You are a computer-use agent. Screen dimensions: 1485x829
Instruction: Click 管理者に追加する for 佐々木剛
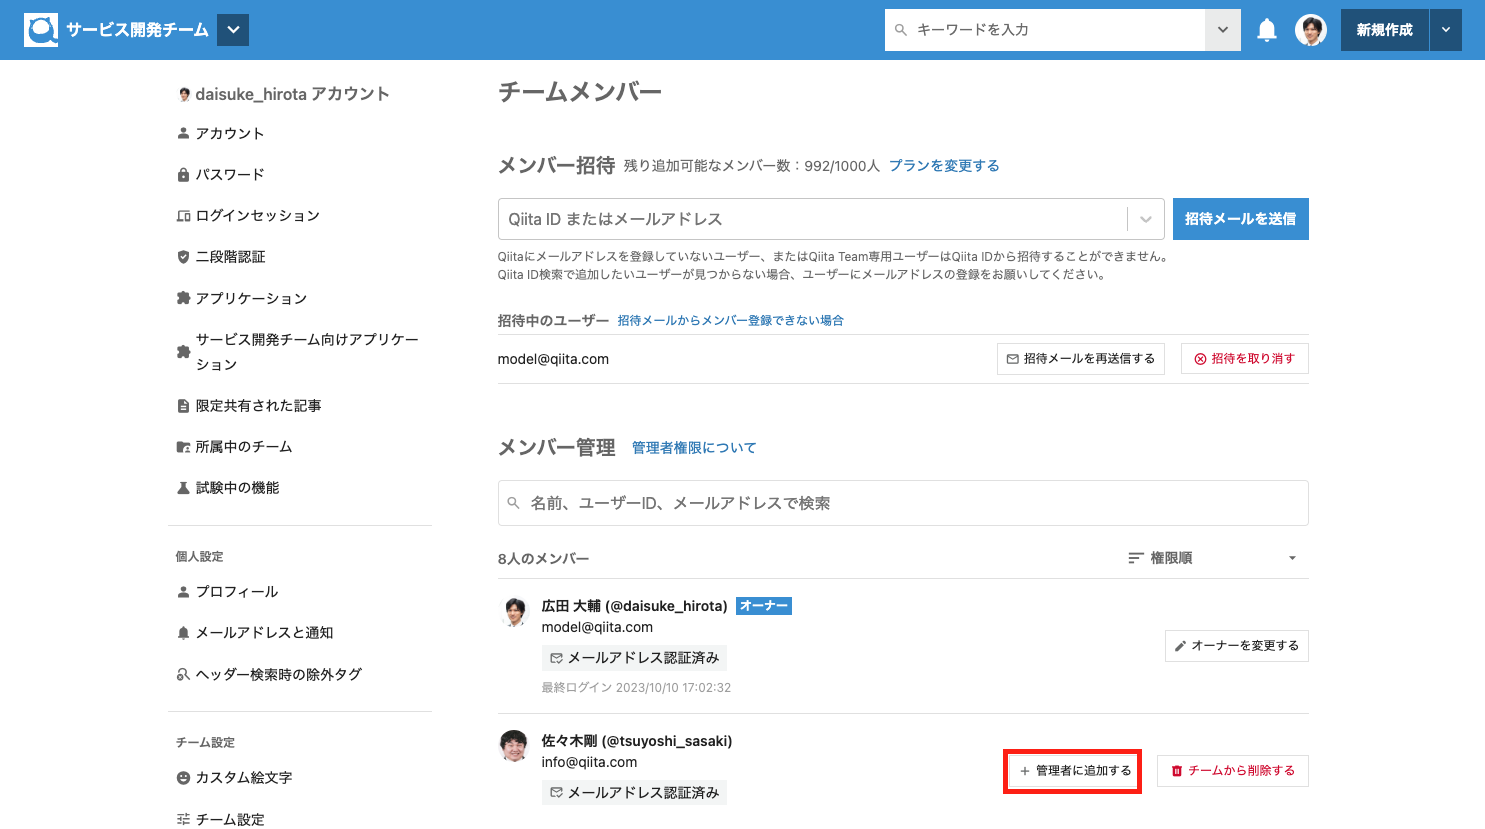click(x=1073, y=771)
